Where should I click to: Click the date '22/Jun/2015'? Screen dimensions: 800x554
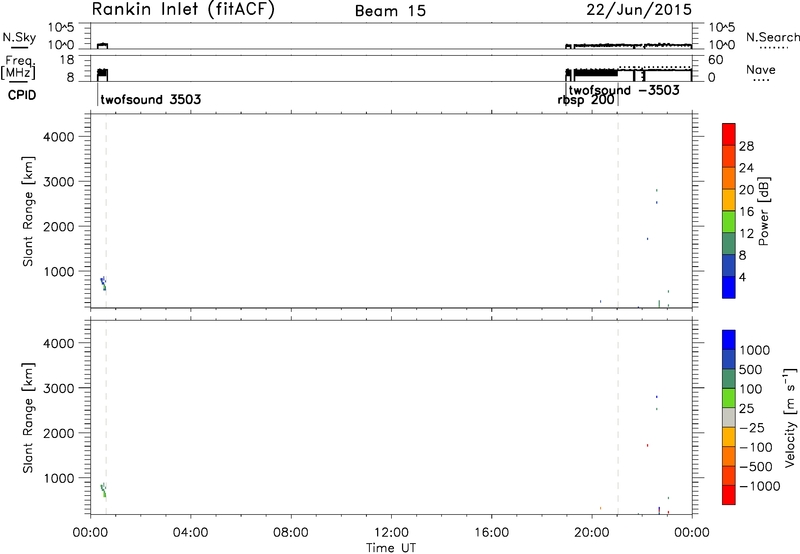639,9
